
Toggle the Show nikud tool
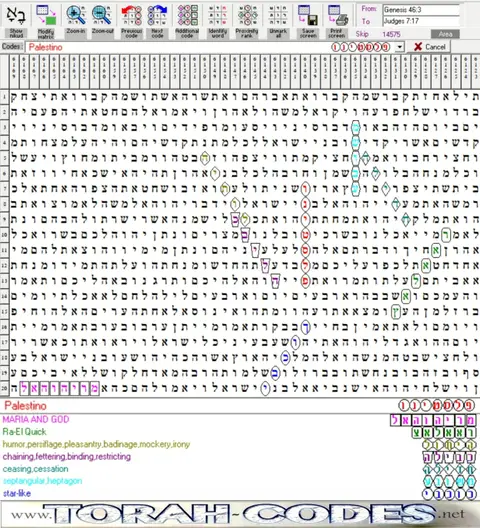pos(15,21)
